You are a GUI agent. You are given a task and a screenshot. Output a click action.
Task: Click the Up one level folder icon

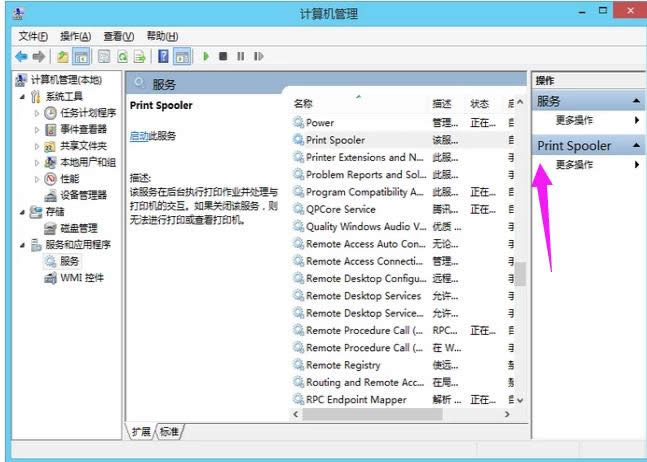tap(63, 57)
